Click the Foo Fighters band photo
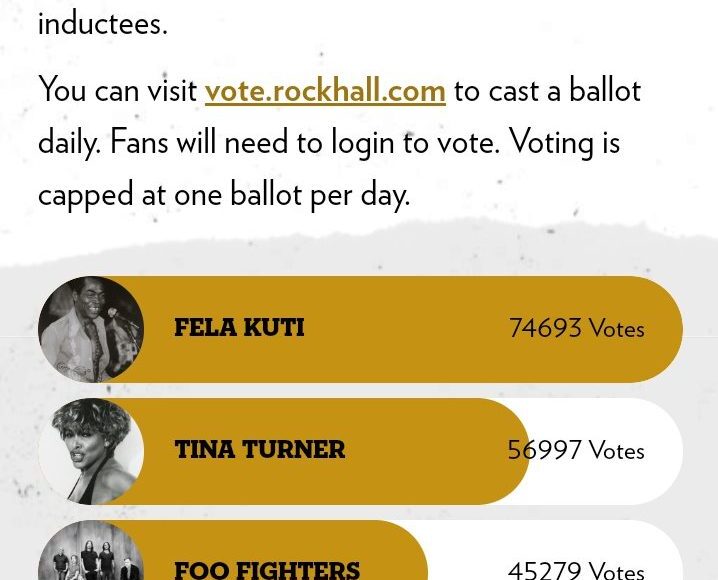 pyautogui.click(x=91, y=555)
